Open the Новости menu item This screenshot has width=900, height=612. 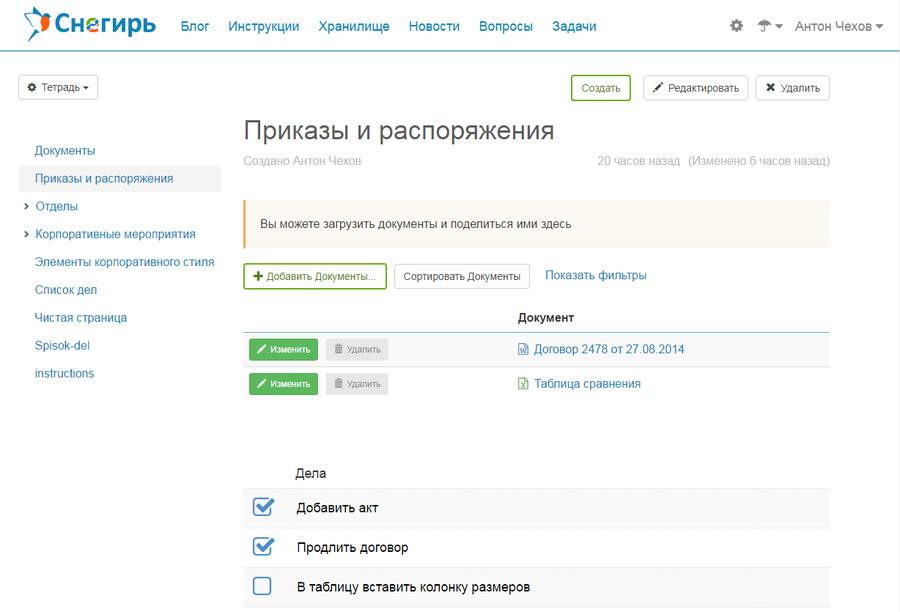pos(434,26)
